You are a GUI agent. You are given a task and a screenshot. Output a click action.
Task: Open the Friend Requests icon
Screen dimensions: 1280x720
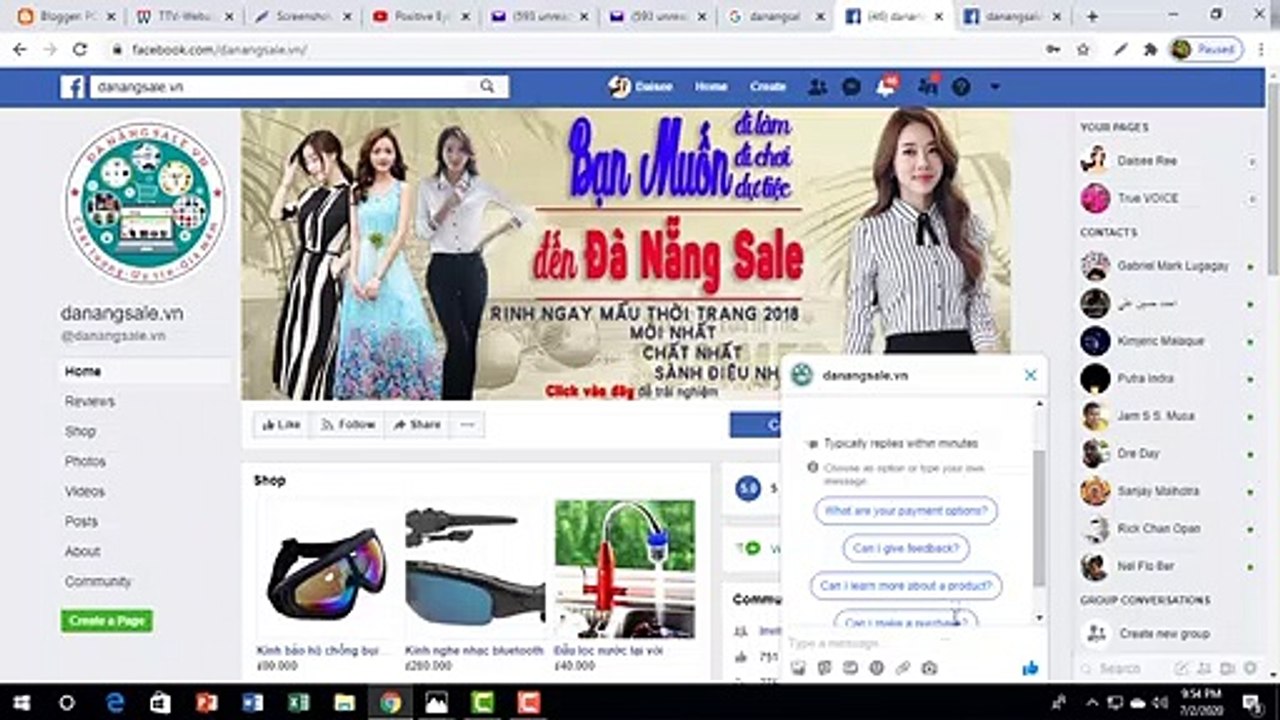(817, 87)
